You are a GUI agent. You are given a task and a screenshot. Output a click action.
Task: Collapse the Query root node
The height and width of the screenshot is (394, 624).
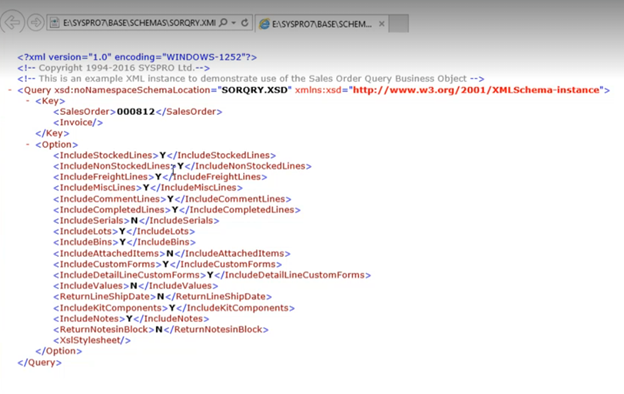coord(10,90)
